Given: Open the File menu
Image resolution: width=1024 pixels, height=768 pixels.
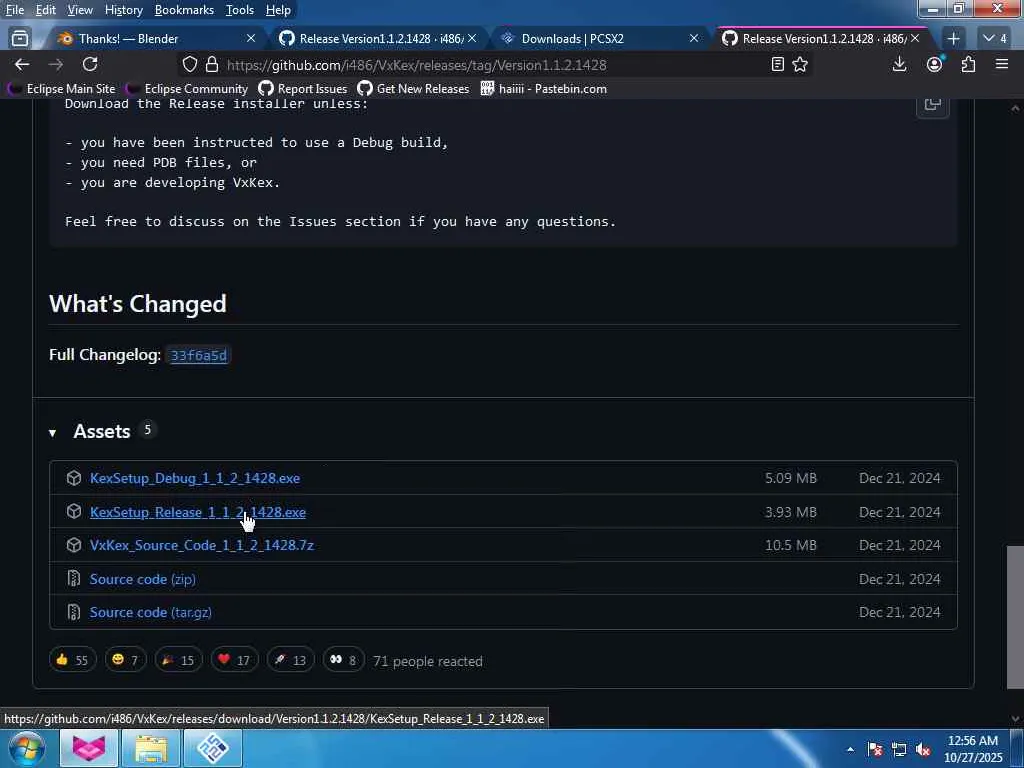Looking at the screenshot, I should (14, 10).
